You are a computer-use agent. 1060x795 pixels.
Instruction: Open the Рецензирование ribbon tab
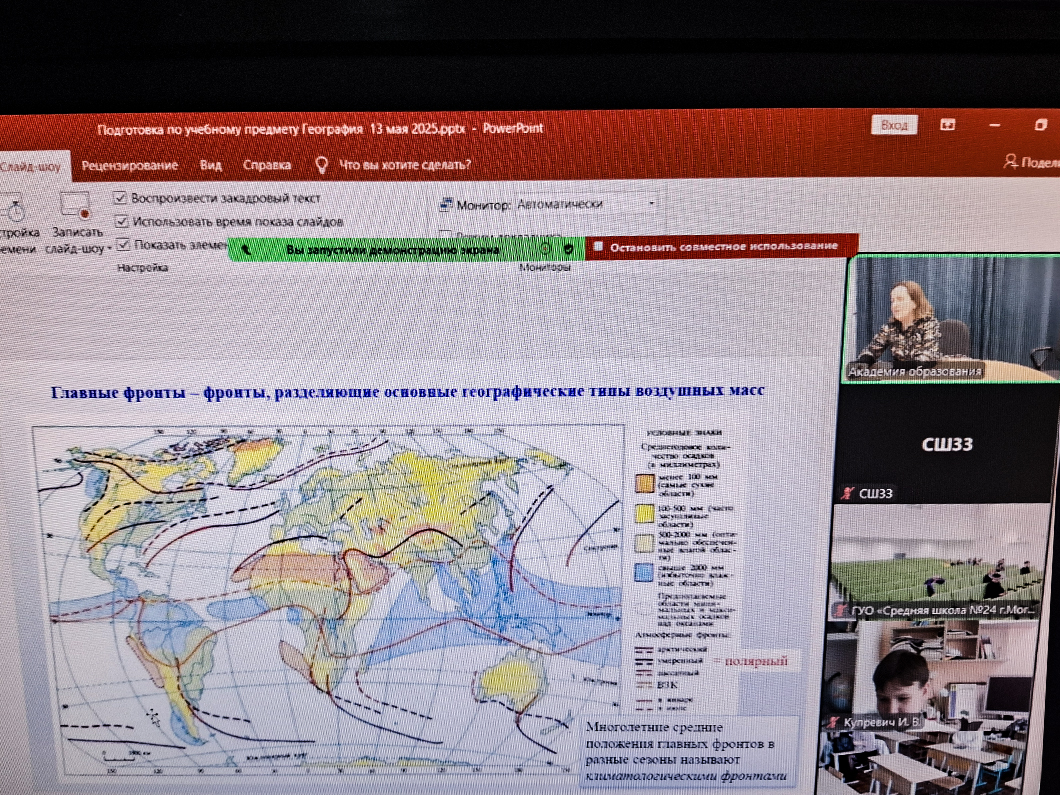(130, 166)
